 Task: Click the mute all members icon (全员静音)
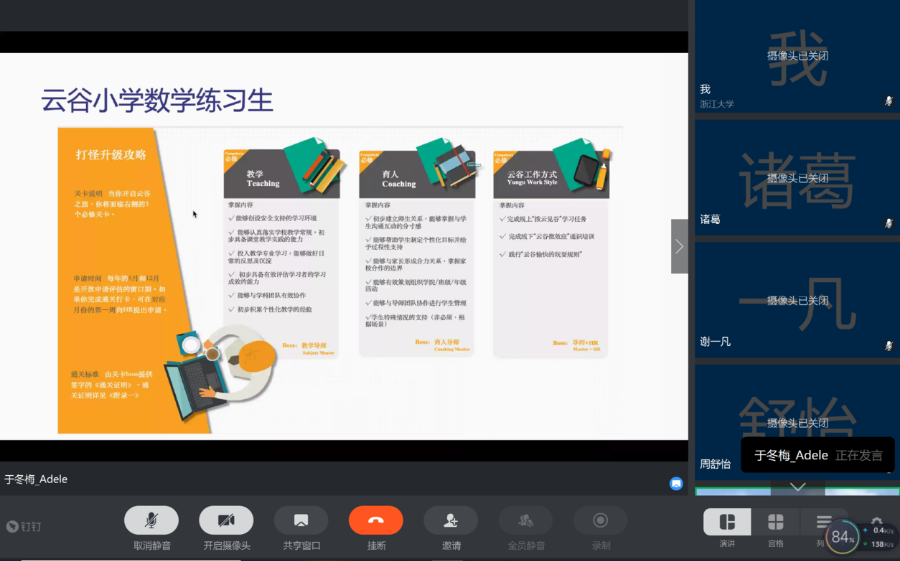(526, 520)
